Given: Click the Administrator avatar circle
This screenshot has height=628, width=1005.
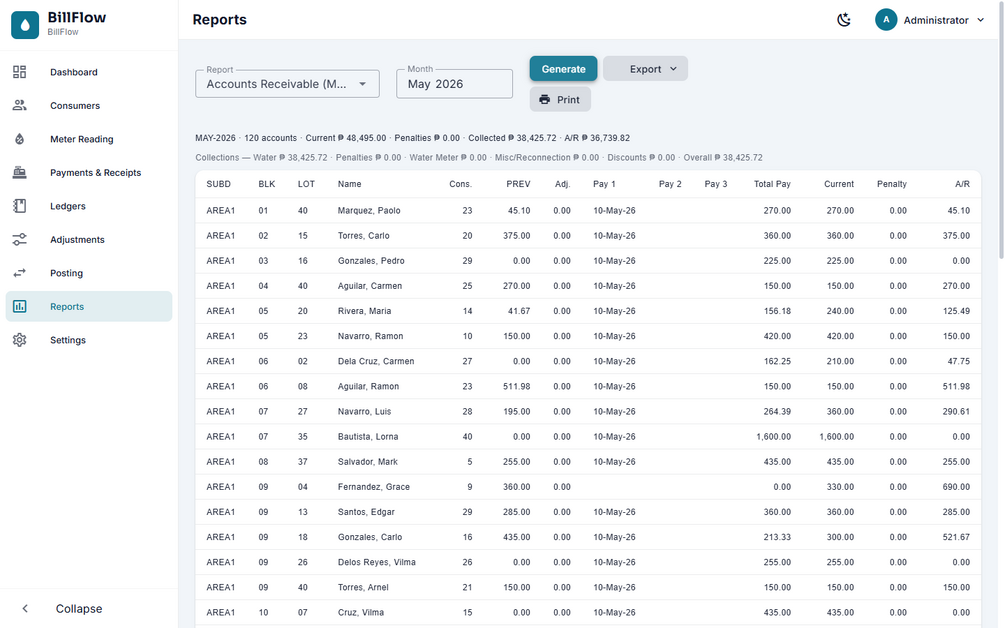Looking at the screenshot, I should coord(886,20).
